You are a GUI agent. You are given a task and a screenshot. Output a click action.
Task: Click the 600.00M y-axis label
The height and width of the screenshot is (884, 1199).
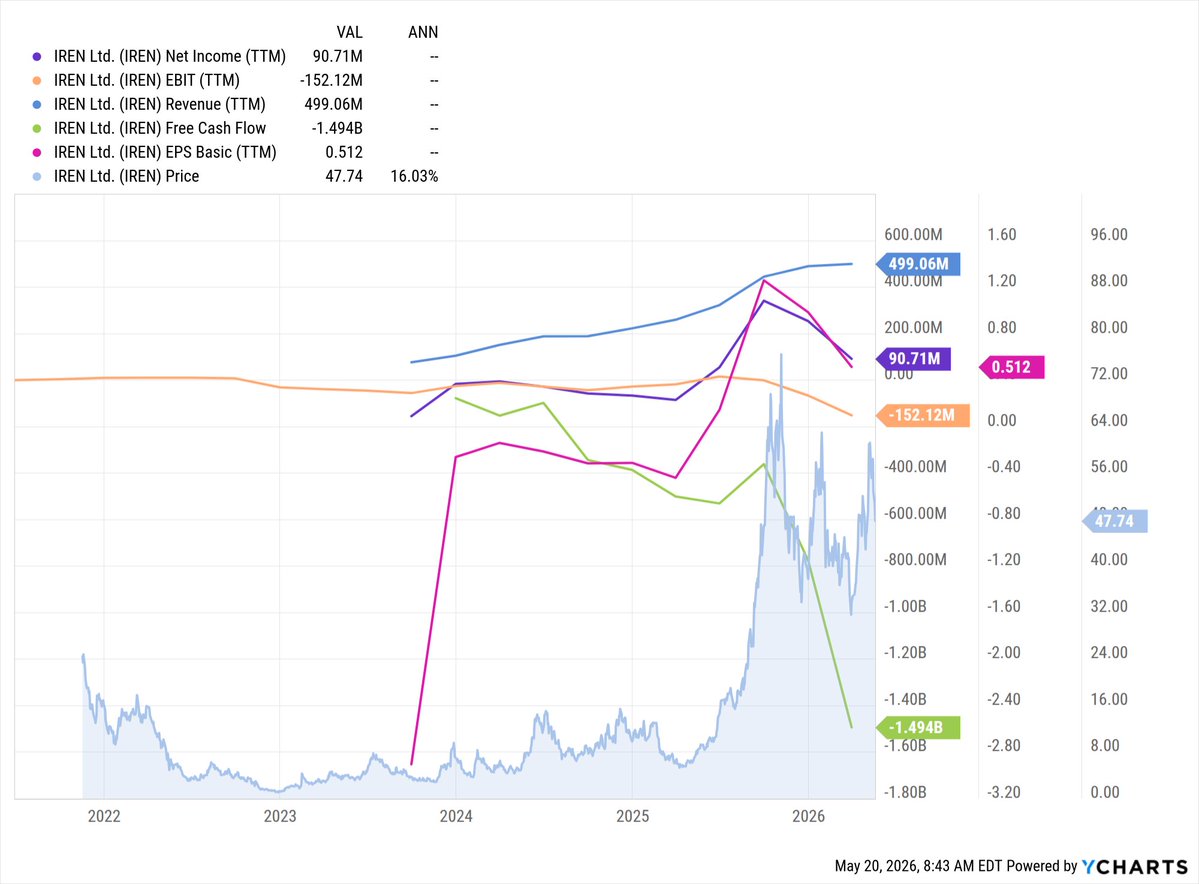(913, 235)
